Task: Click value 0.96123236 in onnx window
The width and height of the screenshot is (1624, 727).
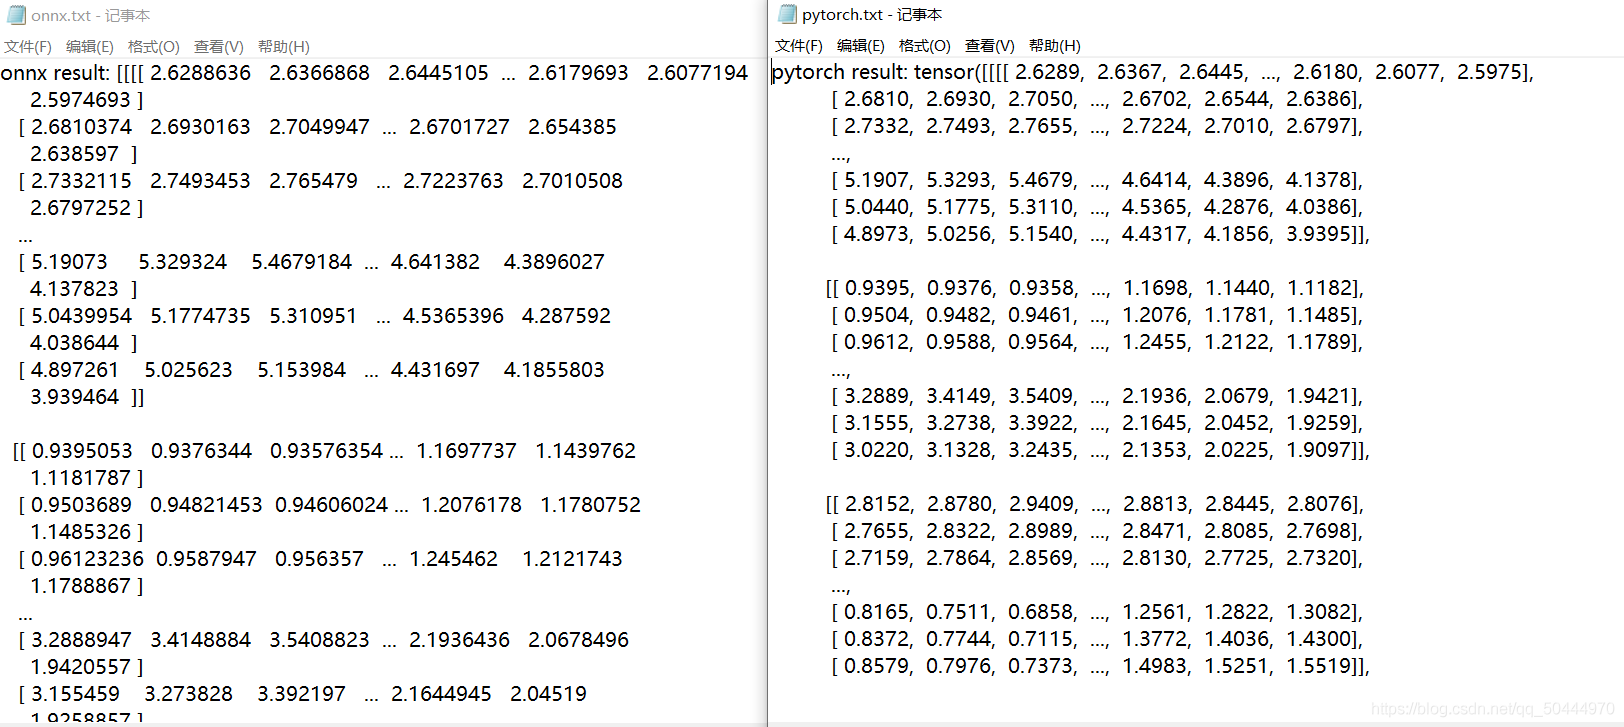Action: pyautogui.click(x=87, y=559)
